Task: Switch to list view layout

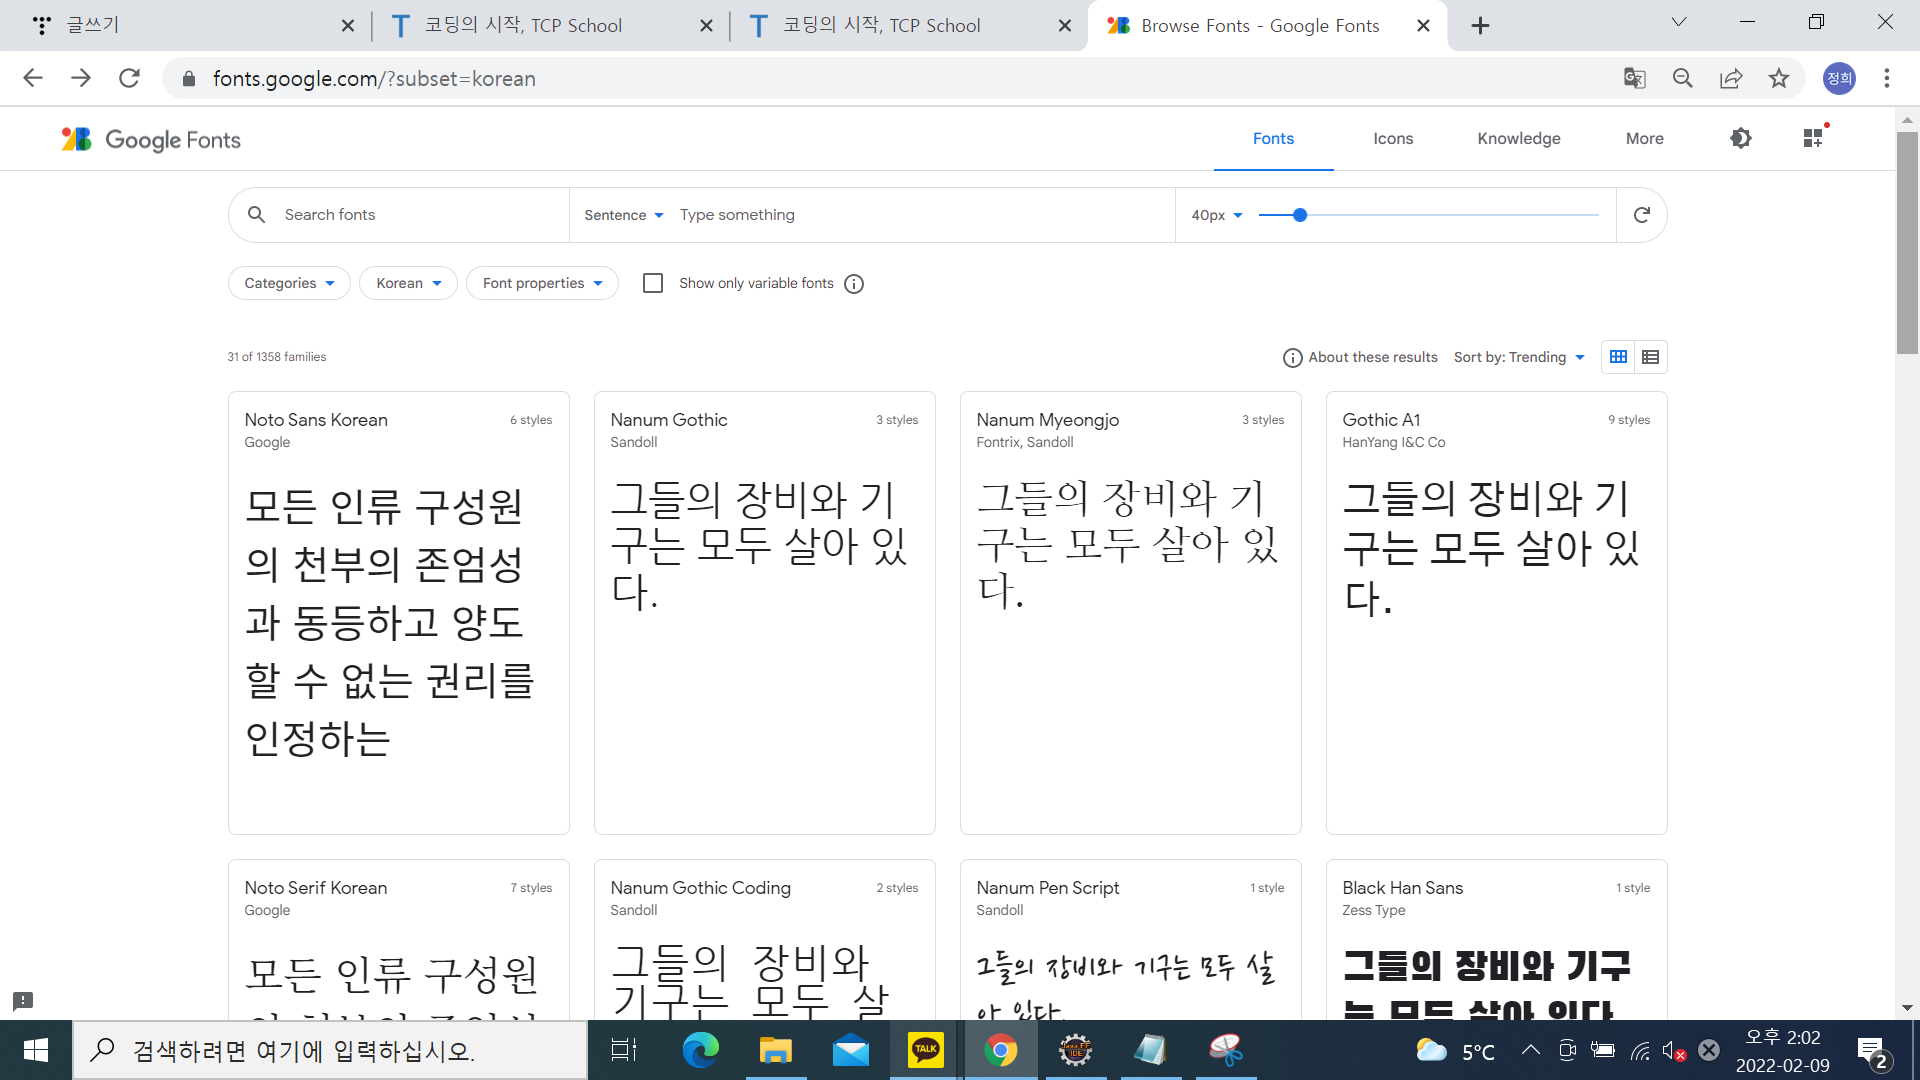Action: click(x=1651, y=357)
